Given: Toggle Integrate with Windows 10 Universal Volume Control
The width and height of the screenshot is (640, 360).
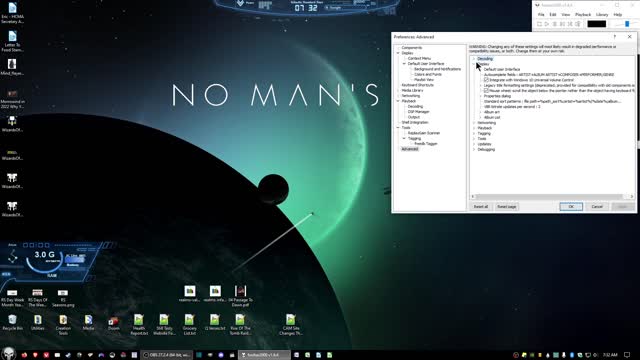Looking at the screenshot, I should click(486, 80).
